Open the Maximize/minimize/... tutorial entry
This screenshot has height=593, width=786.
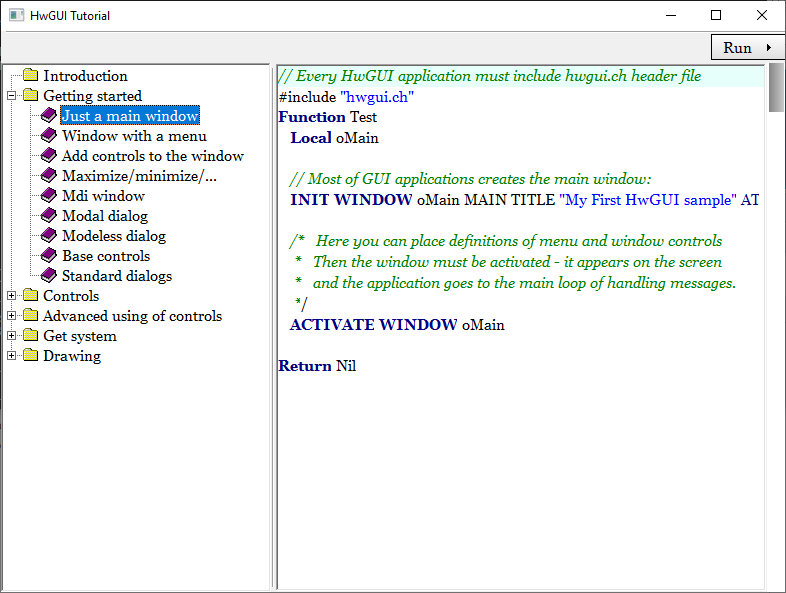click(x=139, y=176)
